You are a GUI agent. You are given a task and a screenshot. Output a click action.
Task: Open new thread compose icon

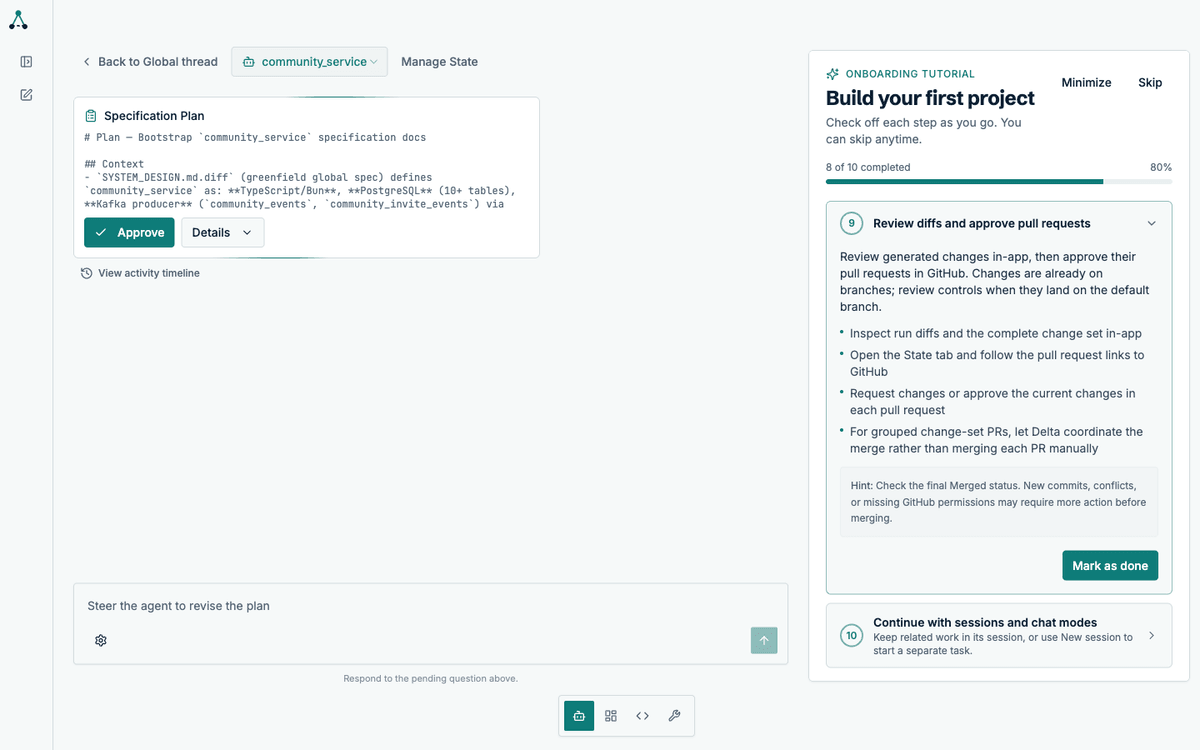click(x=26, y=95)
